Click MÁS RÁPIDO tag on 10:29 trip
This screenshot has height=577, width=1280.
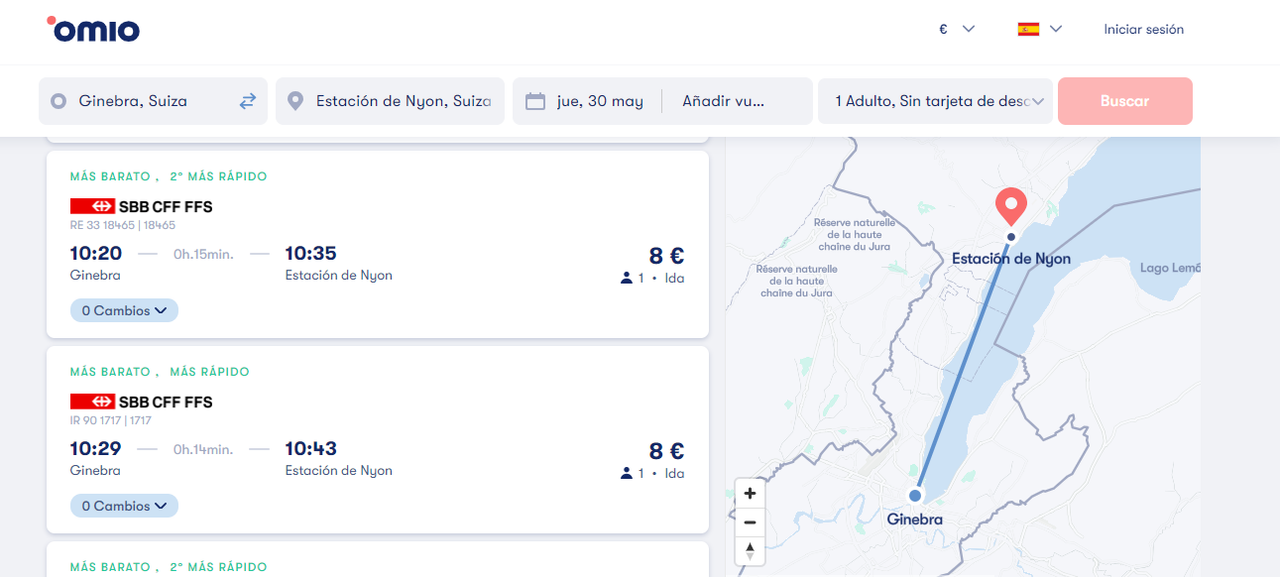[210, 372]
